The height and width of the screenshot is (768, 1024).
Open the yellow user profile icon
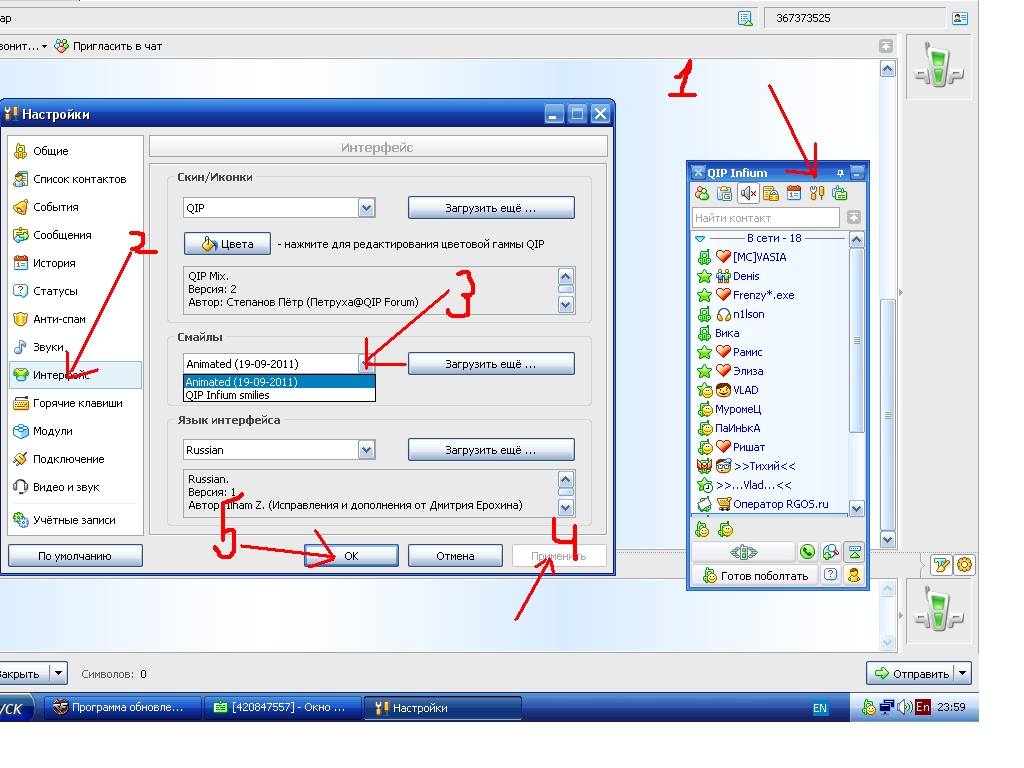(x=854, y=575)
